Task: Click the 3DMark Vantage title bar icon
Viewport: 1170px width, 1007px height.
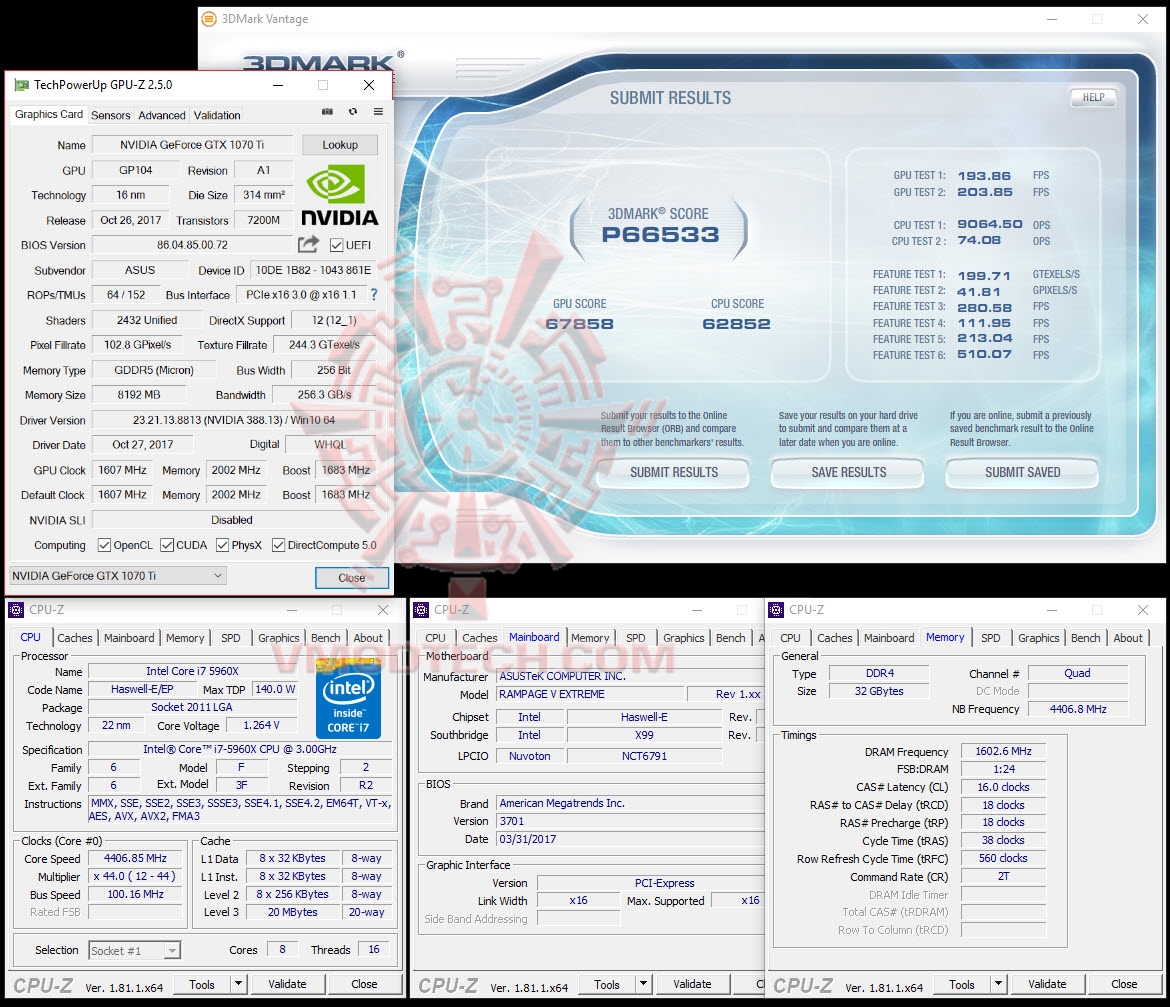Action: click(x=209, y=19)
